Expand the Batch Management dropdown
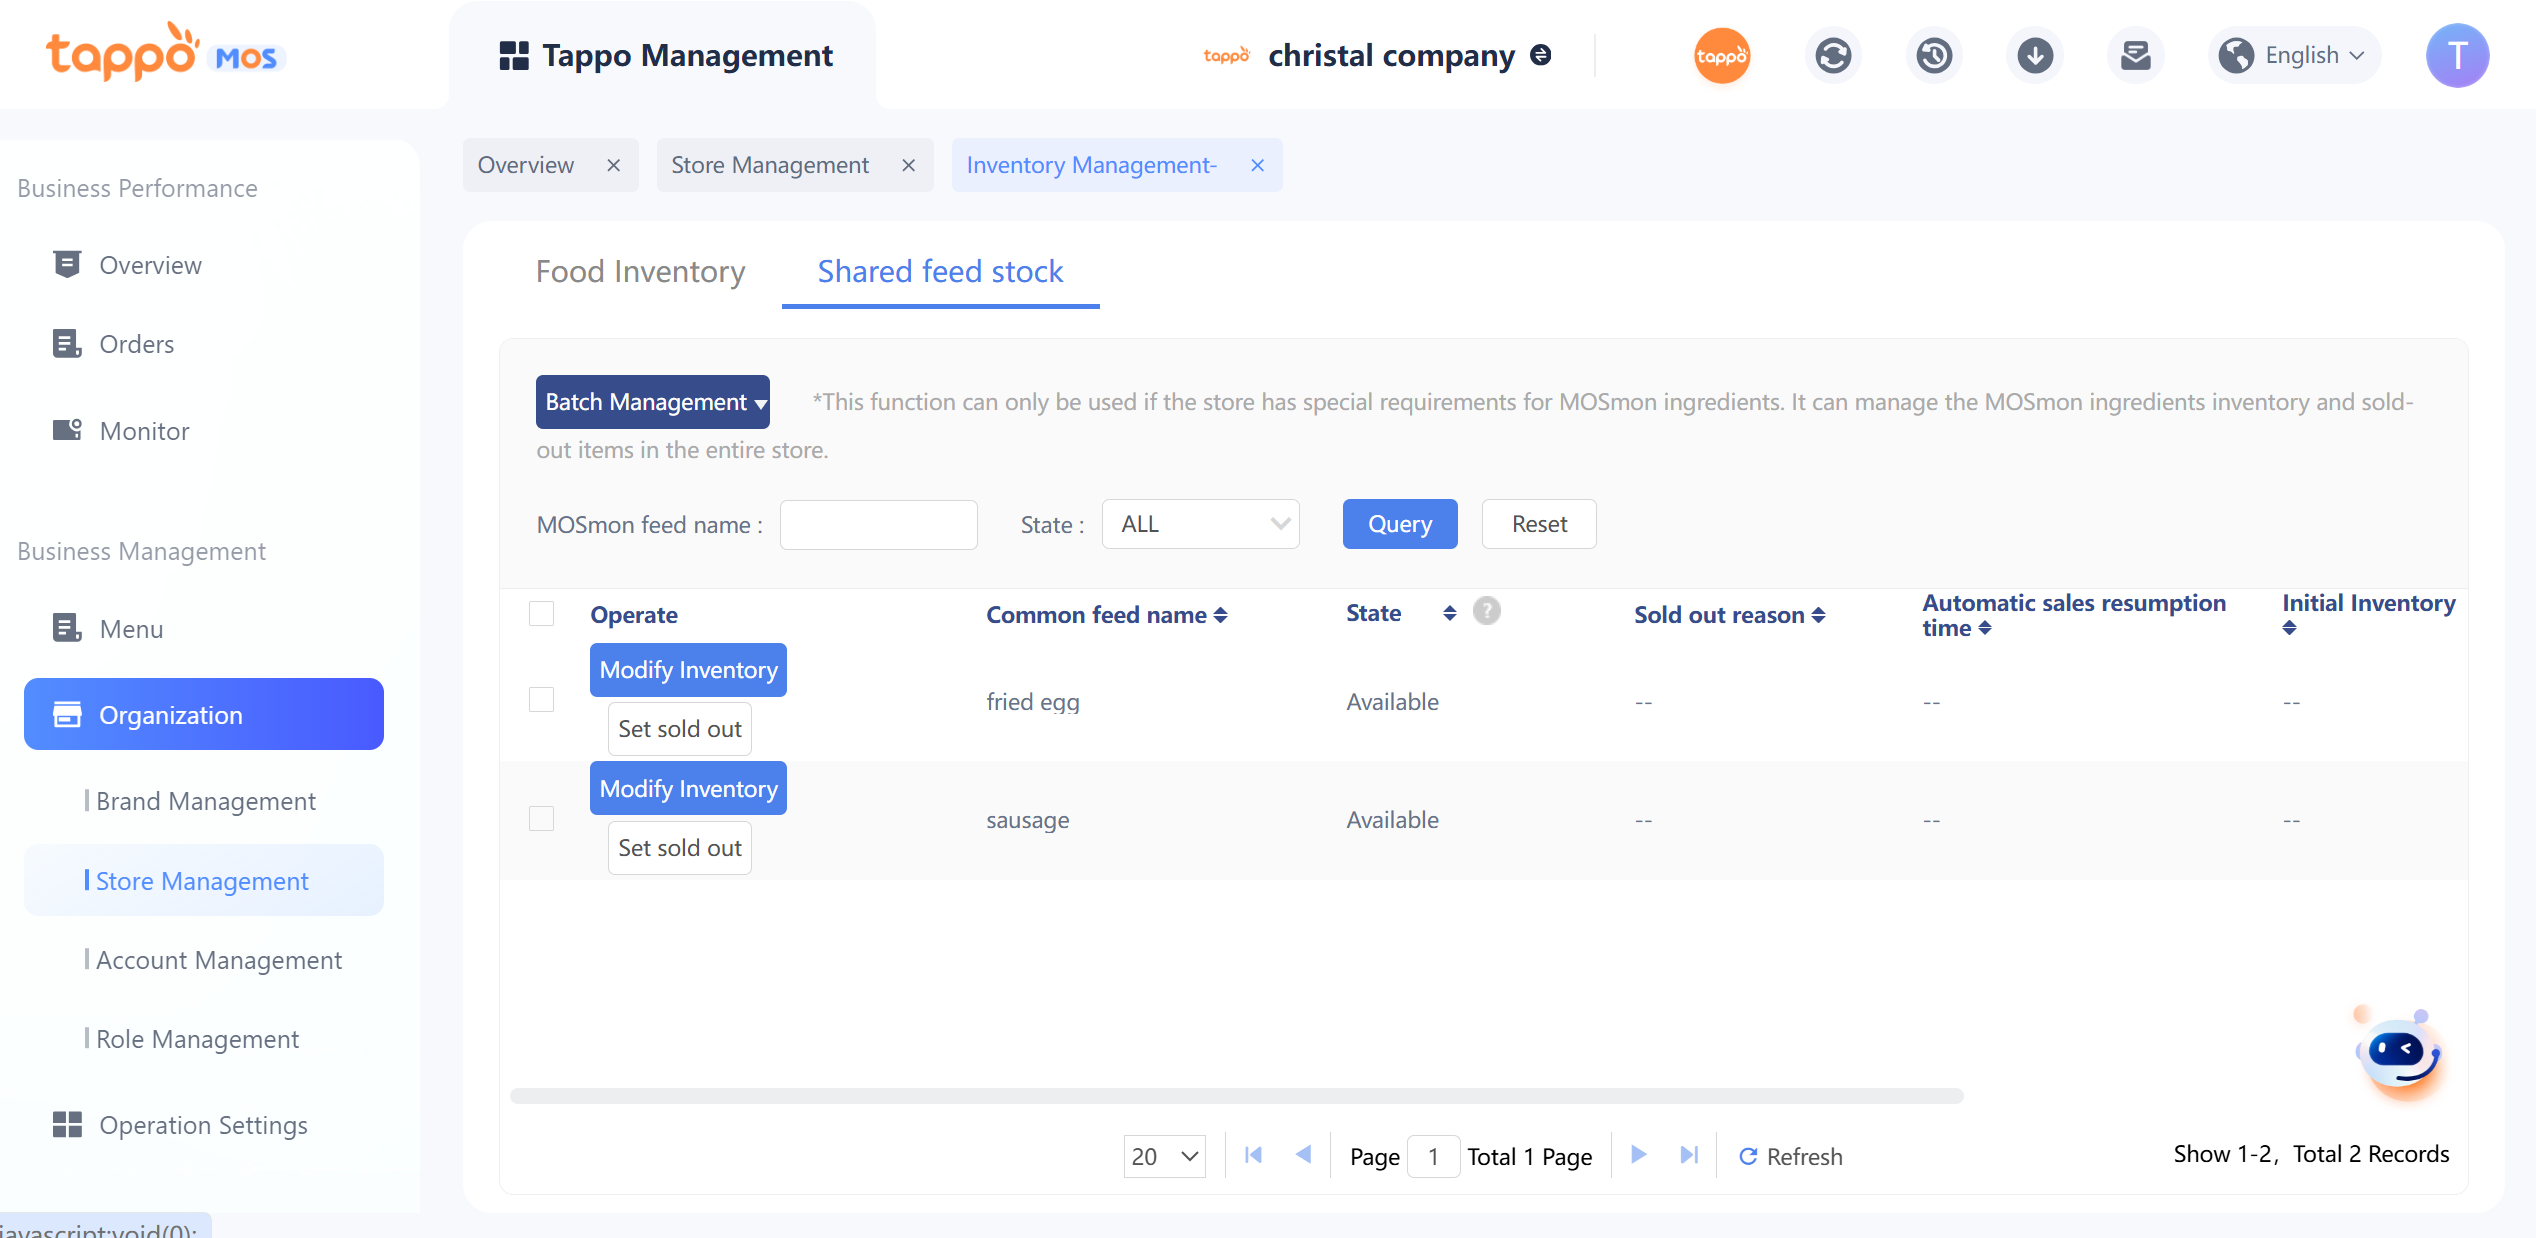Image resolution: width=2536 pixels, height=1238 pixels. pos(652,402)
